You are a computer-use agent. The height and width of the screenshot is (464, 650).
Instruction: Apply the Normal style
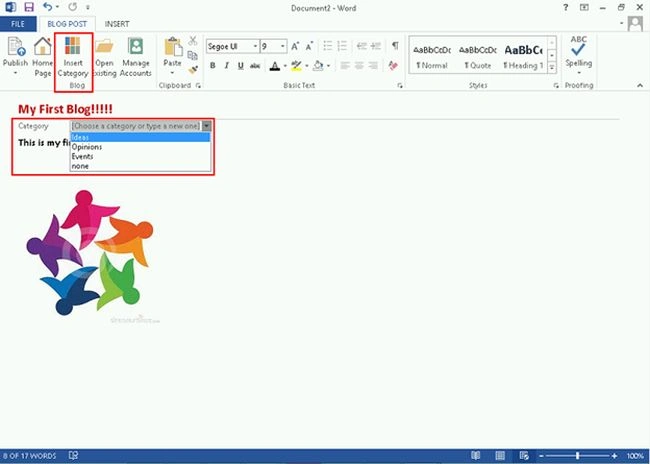tap(432, 56)
